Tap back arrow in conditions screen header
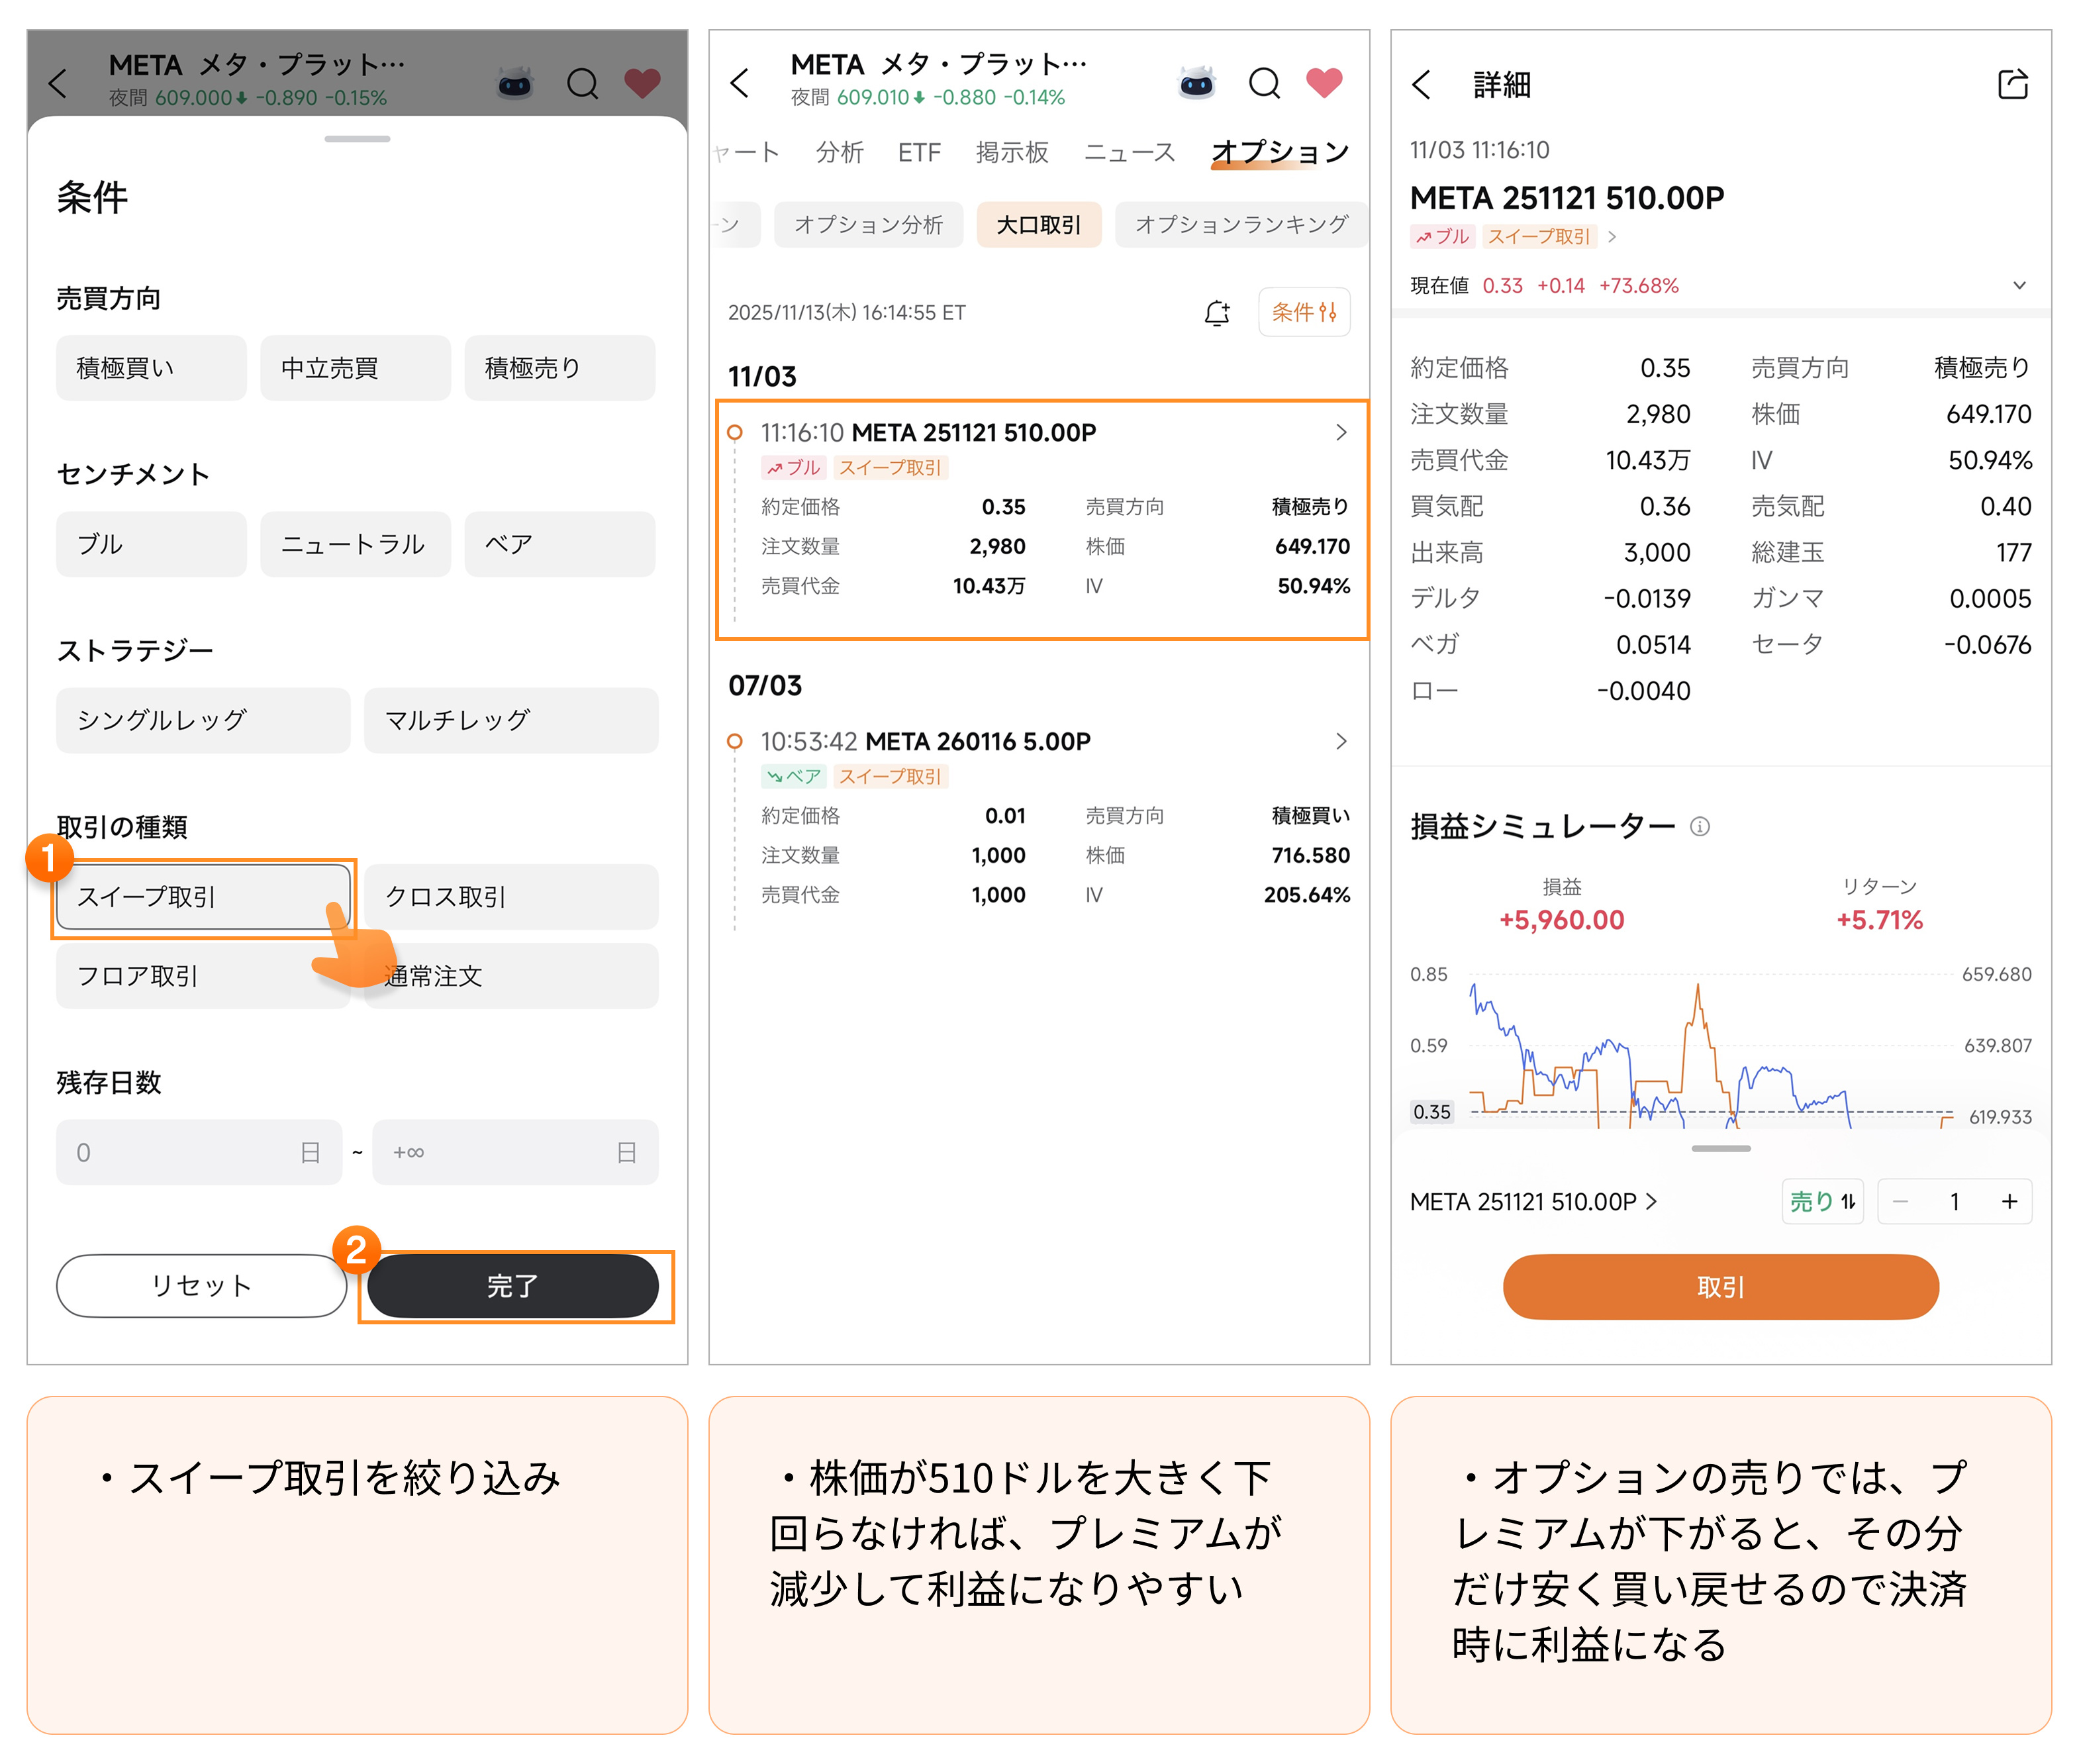This screenshot has height=1764, width=2079. pyautogui.click(x=58, y=83)
